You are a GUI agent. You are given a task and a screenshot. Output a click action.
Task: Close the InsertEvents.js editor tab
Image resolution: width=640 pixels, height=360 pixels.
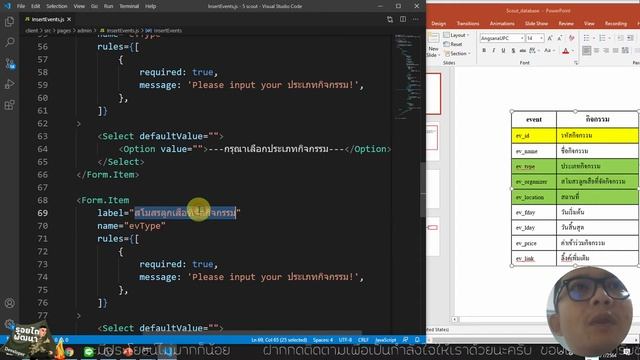click(x=69, y=19)
